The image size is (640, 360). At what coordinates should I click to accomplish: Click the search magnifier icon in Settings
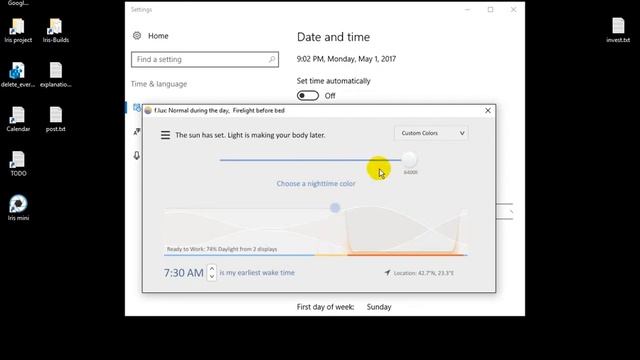(x=272, y=60)
